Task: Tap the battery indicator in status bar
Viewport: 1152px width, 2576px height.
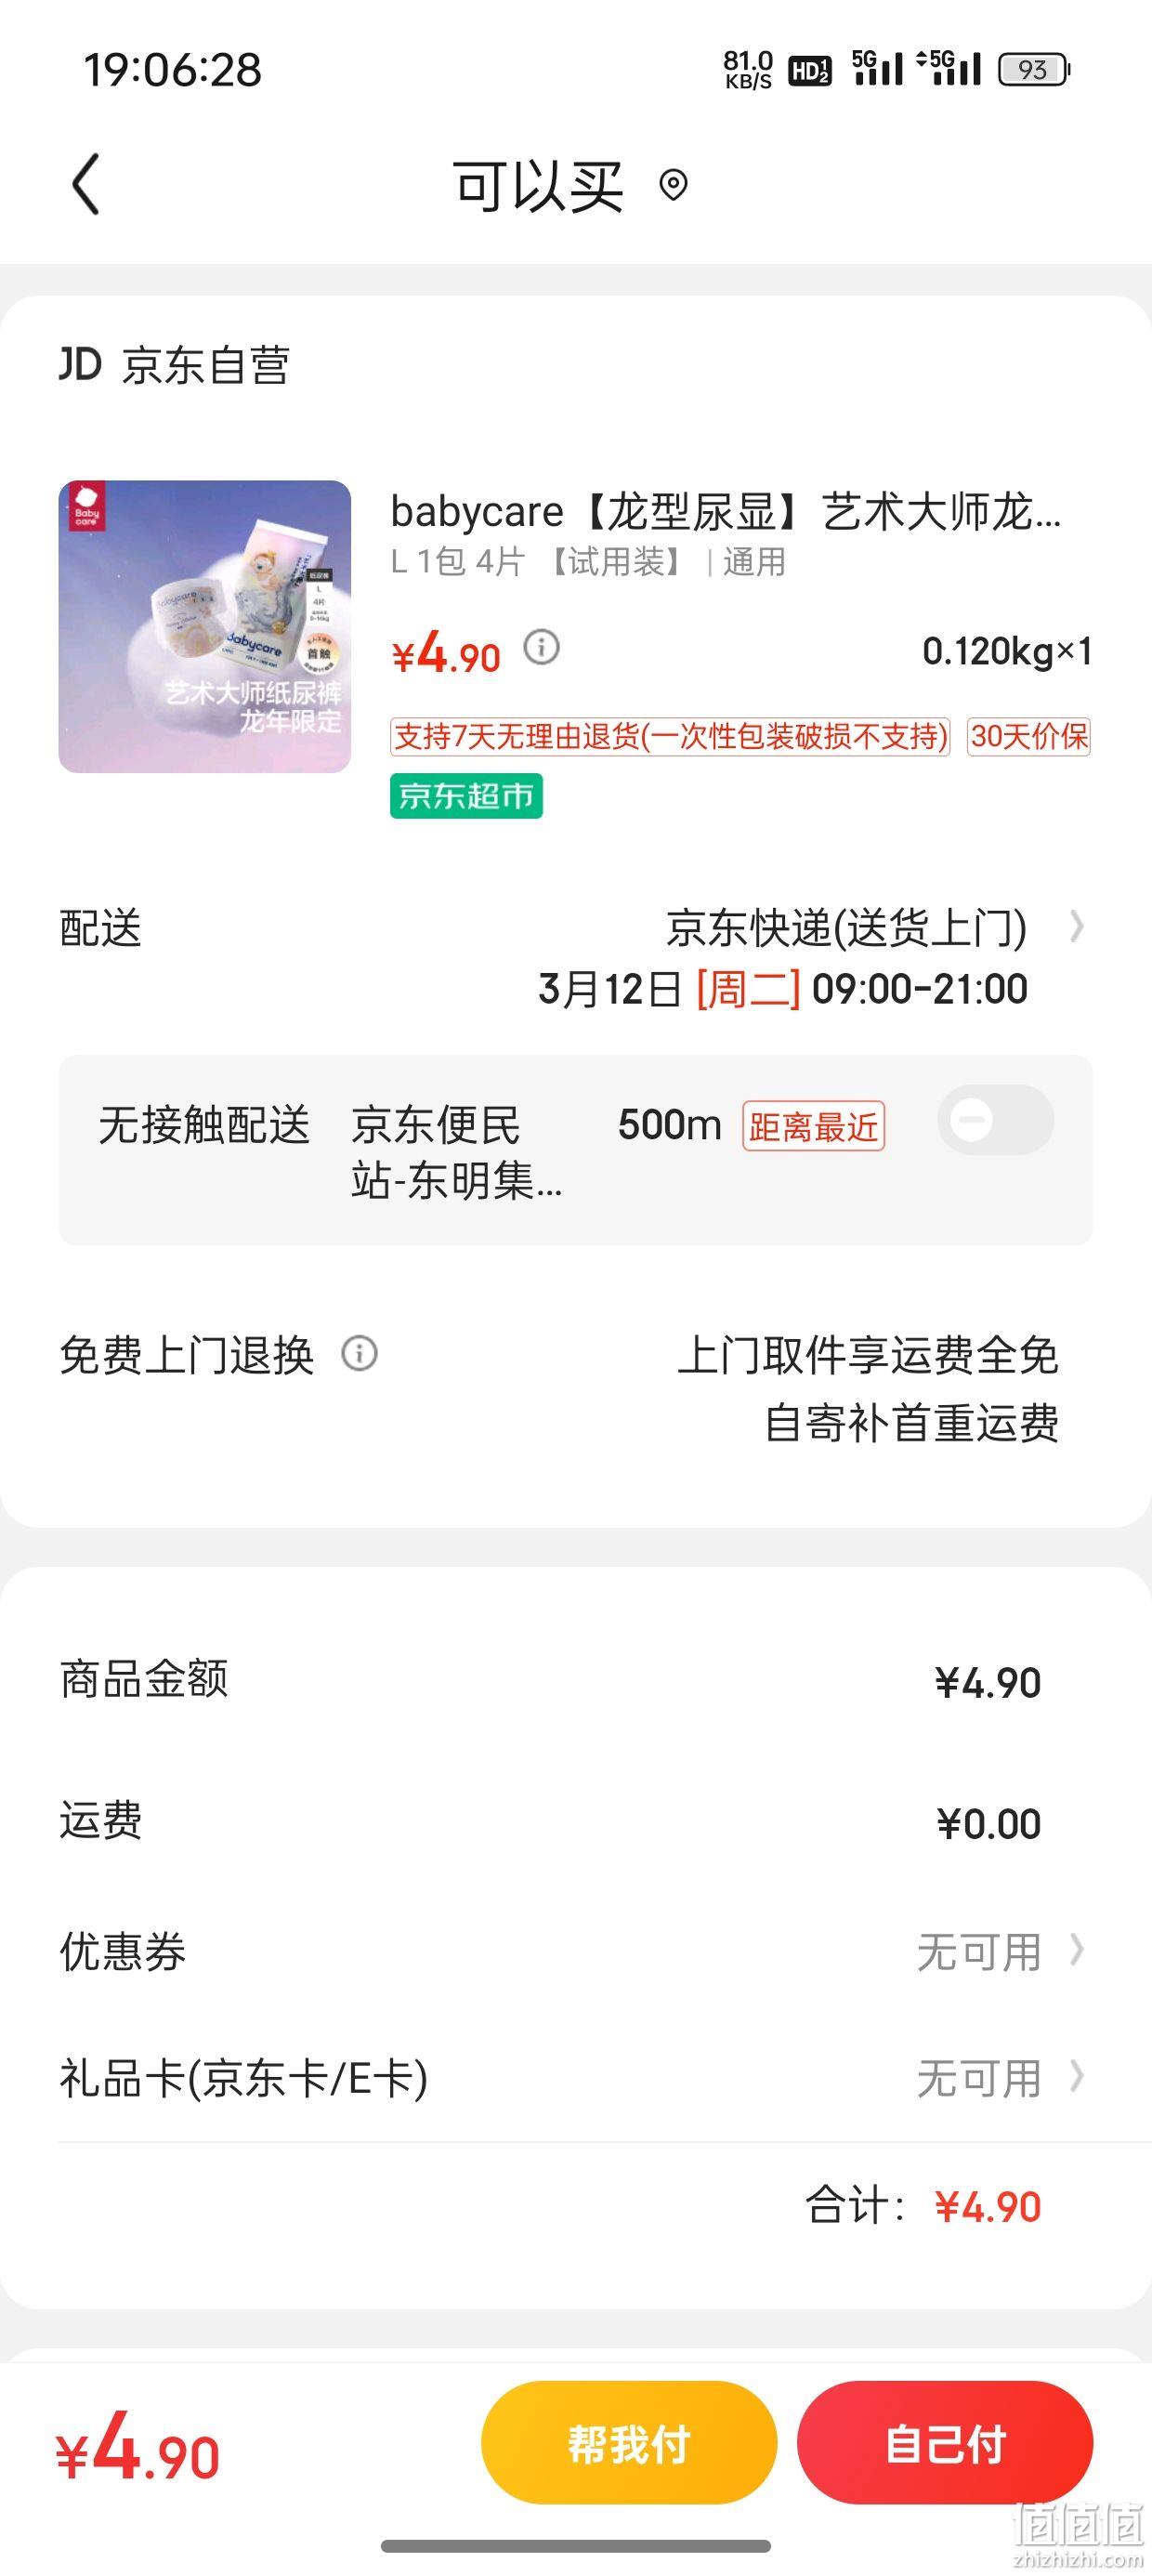Action: (1034, 69)
